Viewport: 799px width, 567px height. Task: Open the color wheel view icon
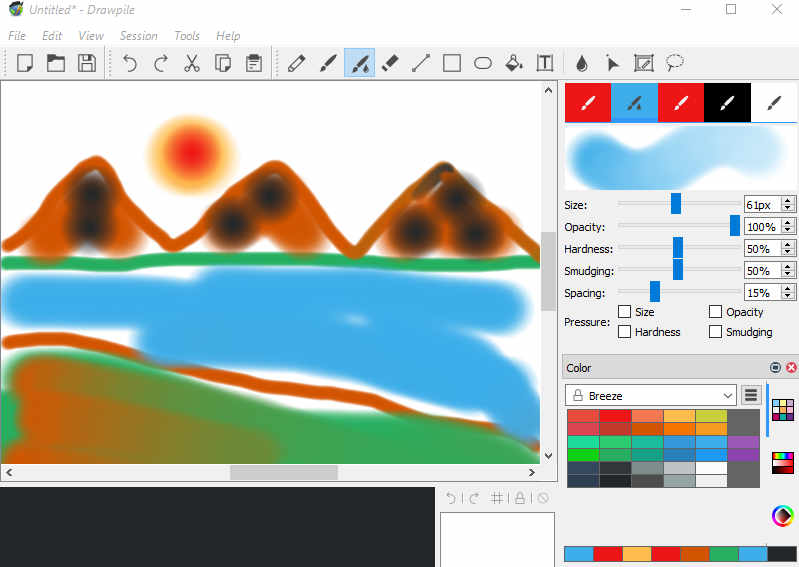[x=783, y=516]
